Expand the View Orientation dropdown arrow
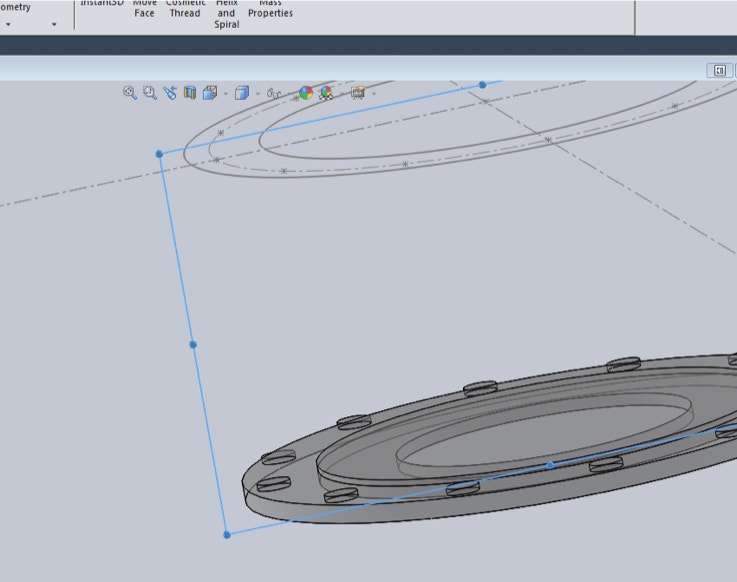 click(x=226, y=94)
